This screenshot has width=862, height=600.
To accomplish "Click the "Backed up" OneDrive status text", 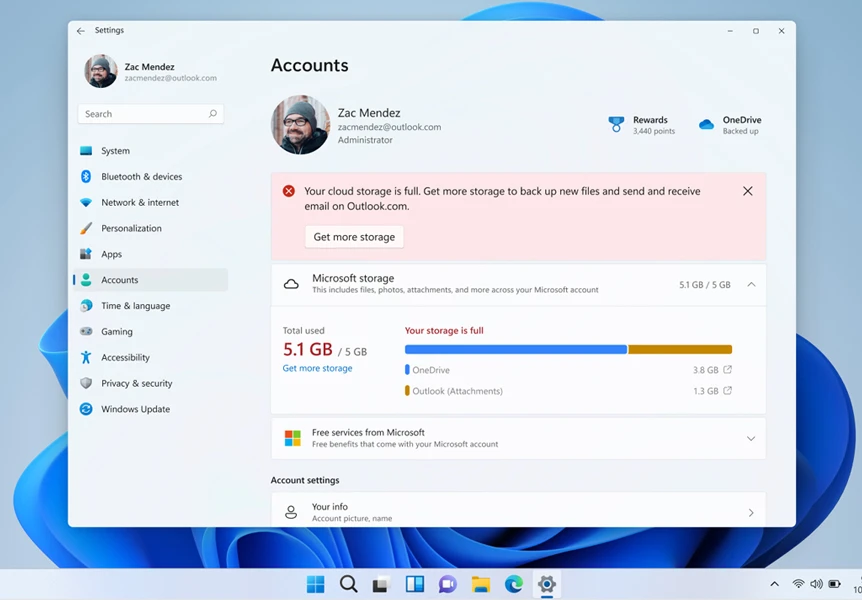I will [741, 131].
